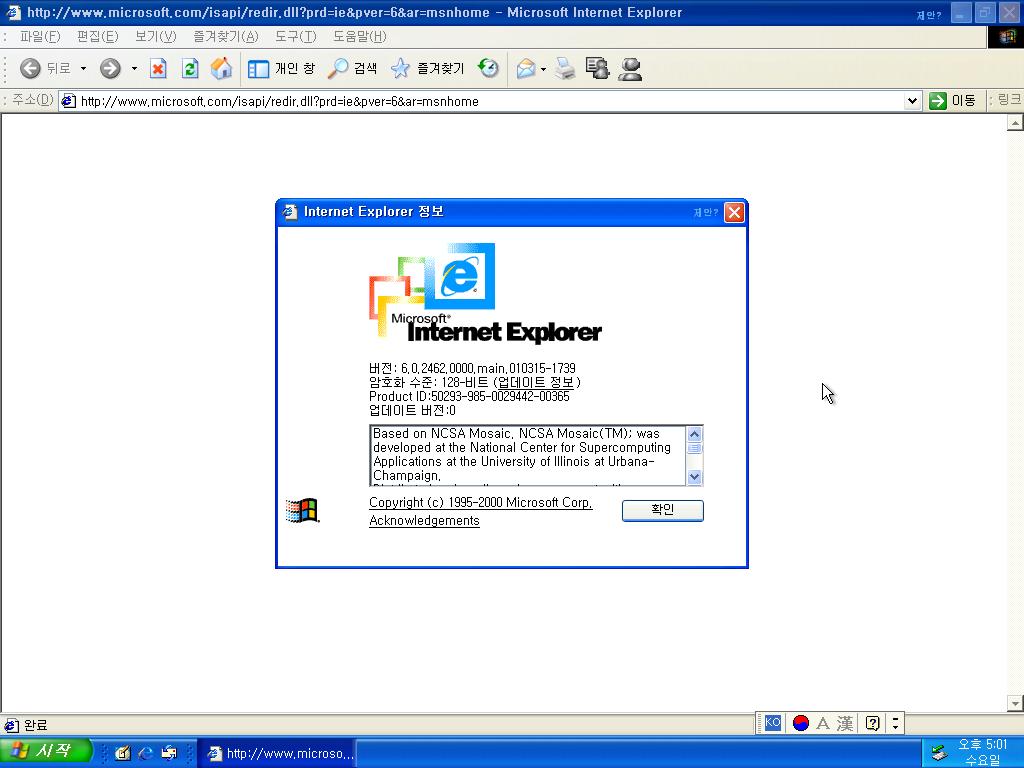Click the microsoft.com taskbar button
The image size is (1024, 768).
pos(278,754)
